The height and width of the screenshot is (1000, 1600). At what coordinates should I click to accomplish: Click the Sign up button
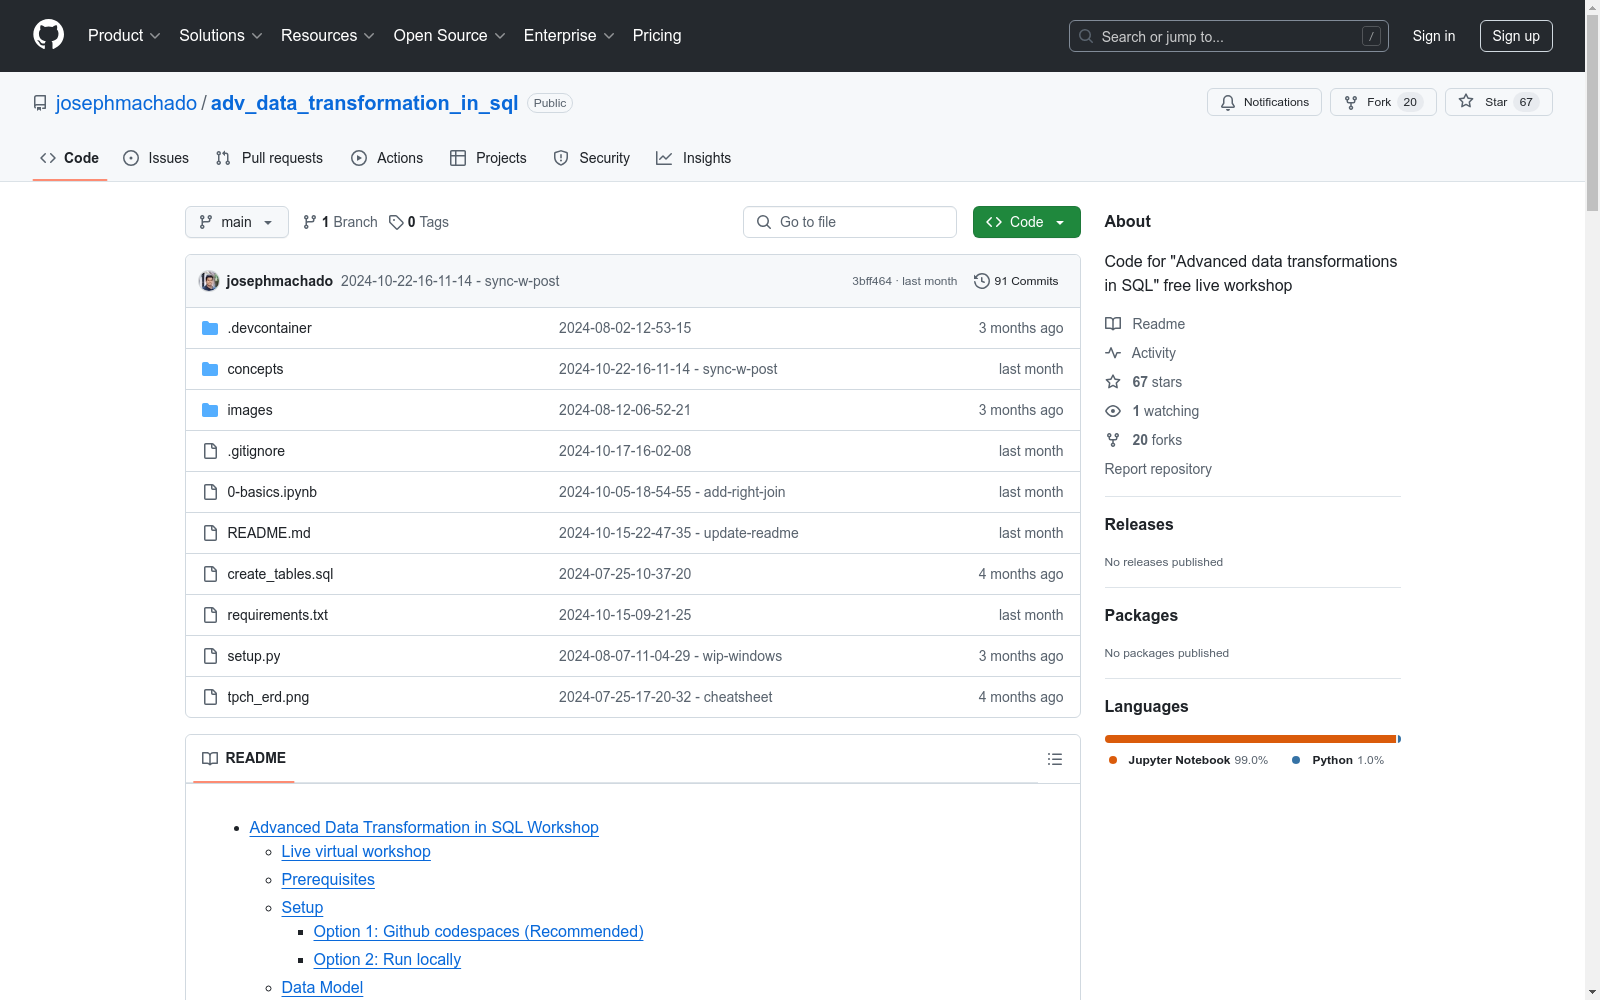pyautogui.click(x=1516, y=36)
